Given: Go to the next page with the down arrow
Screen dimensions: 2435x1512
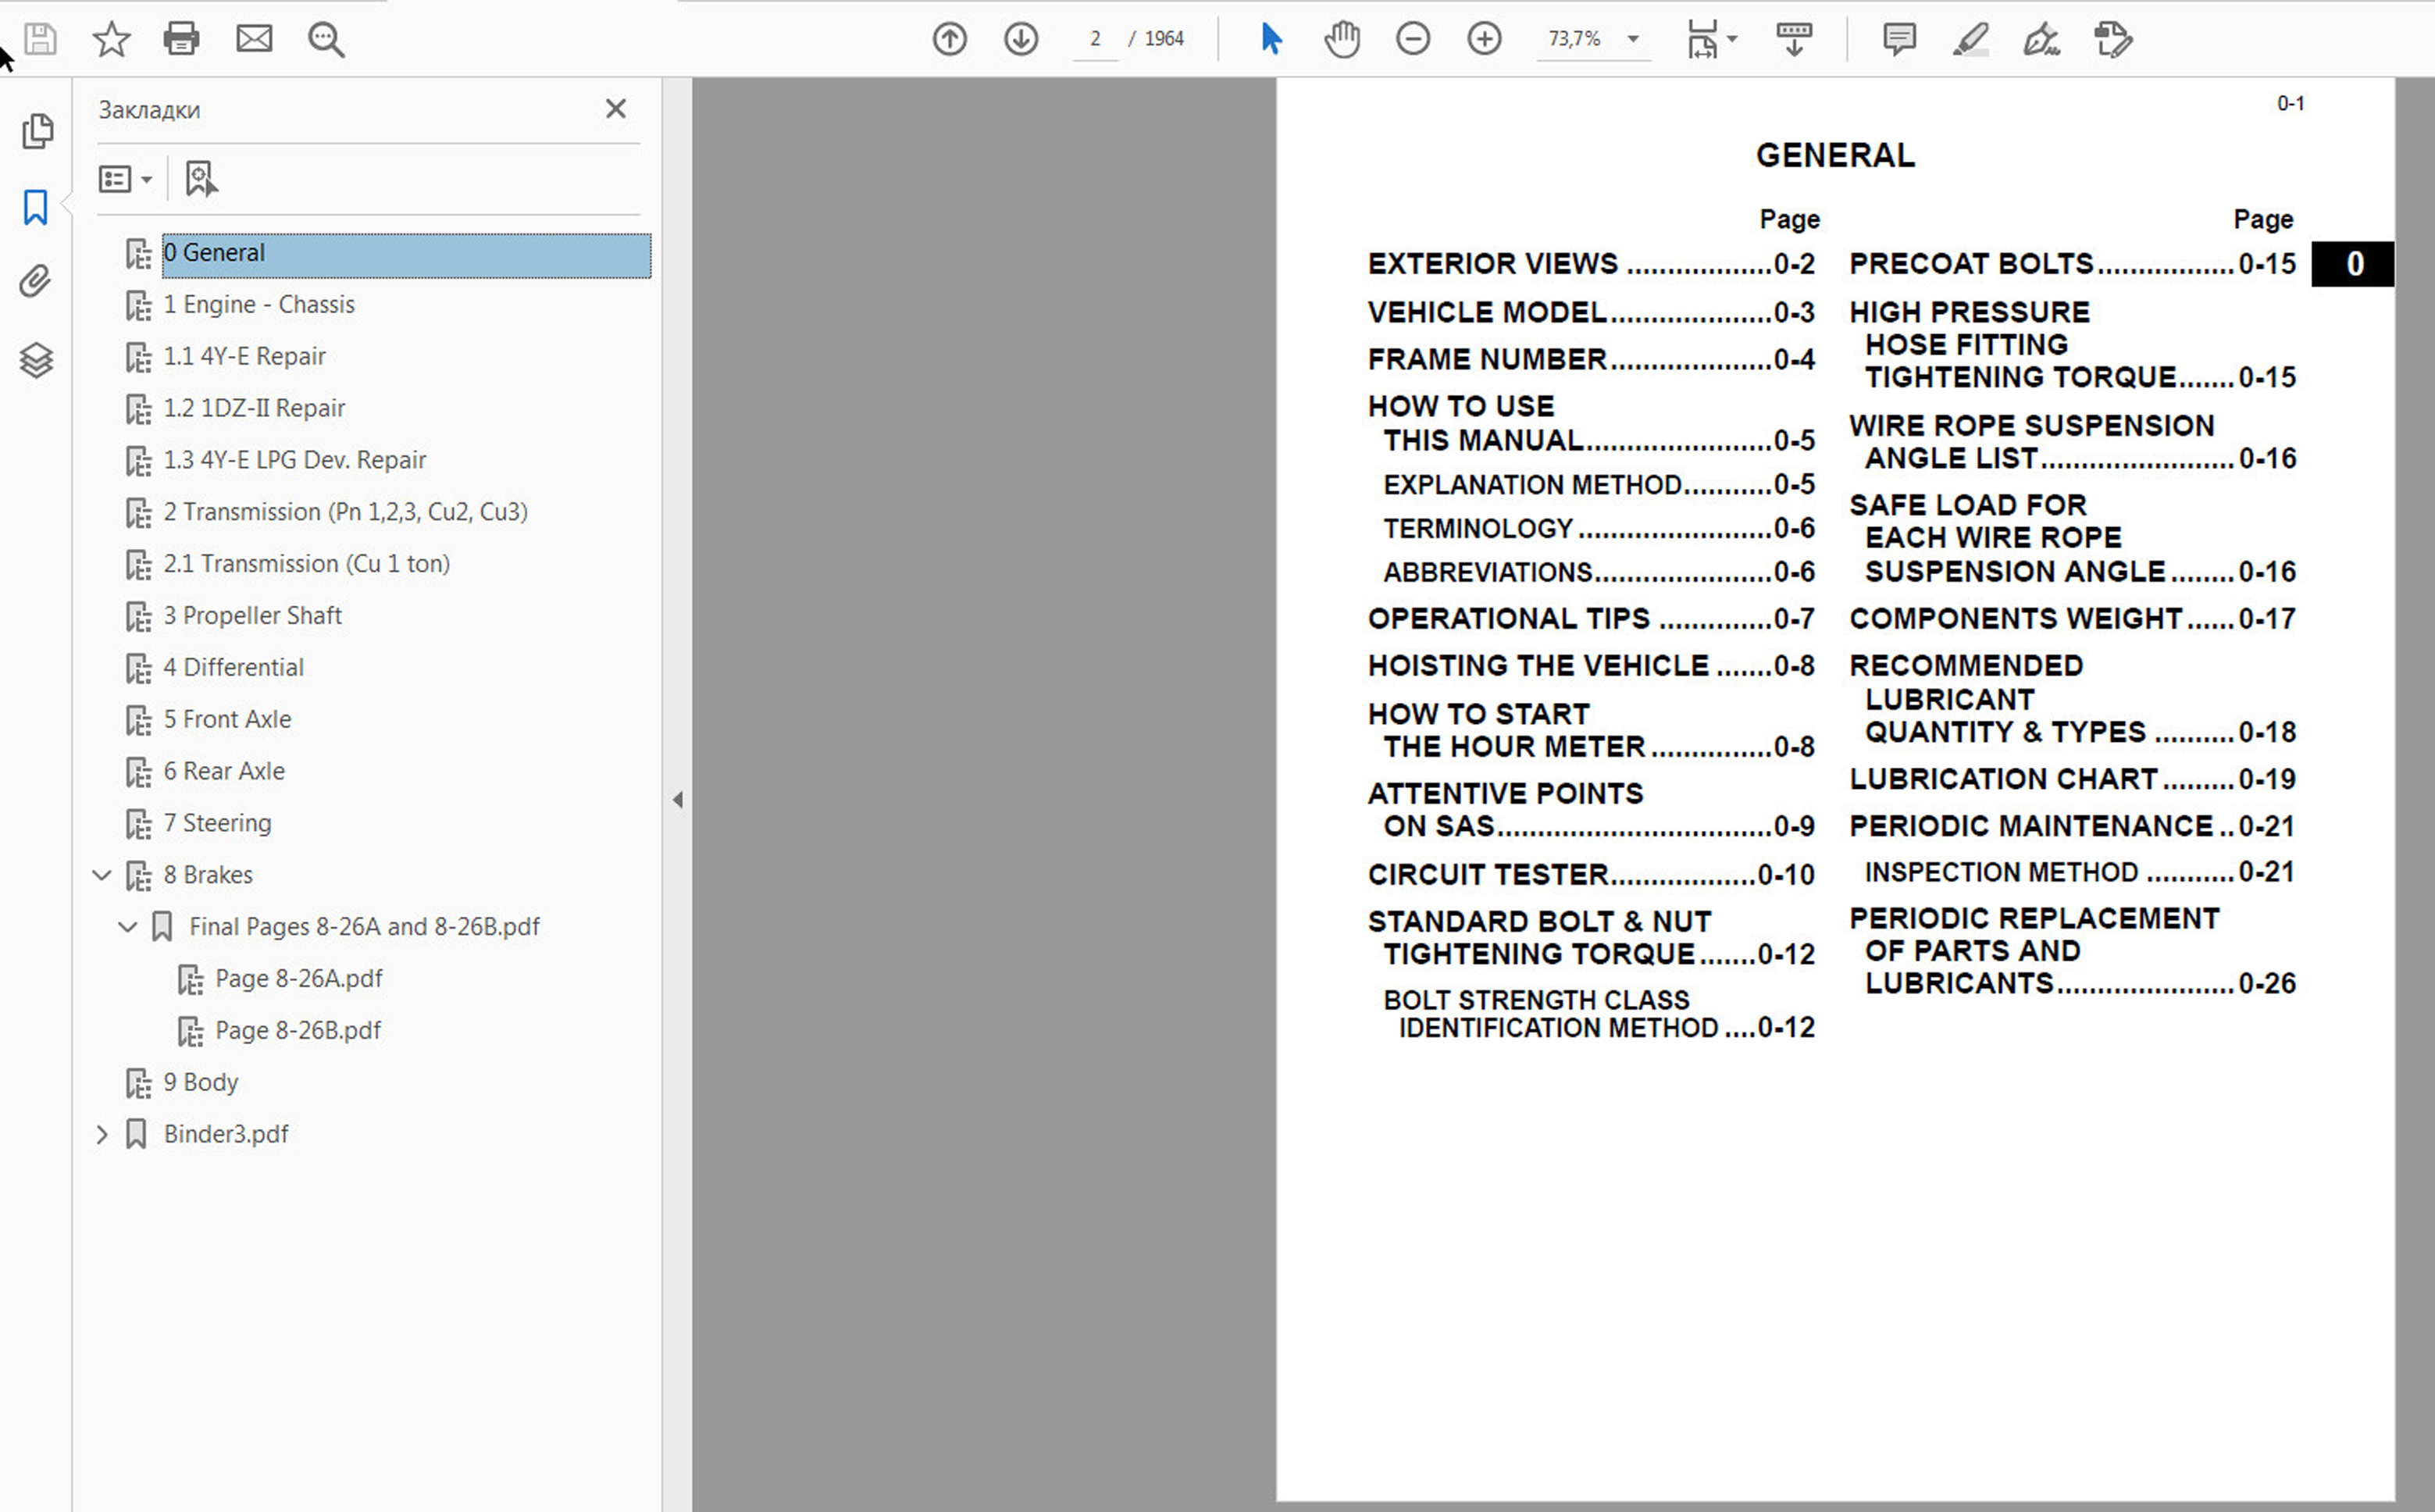Looking at the screenshot, I should (1020, 39).
